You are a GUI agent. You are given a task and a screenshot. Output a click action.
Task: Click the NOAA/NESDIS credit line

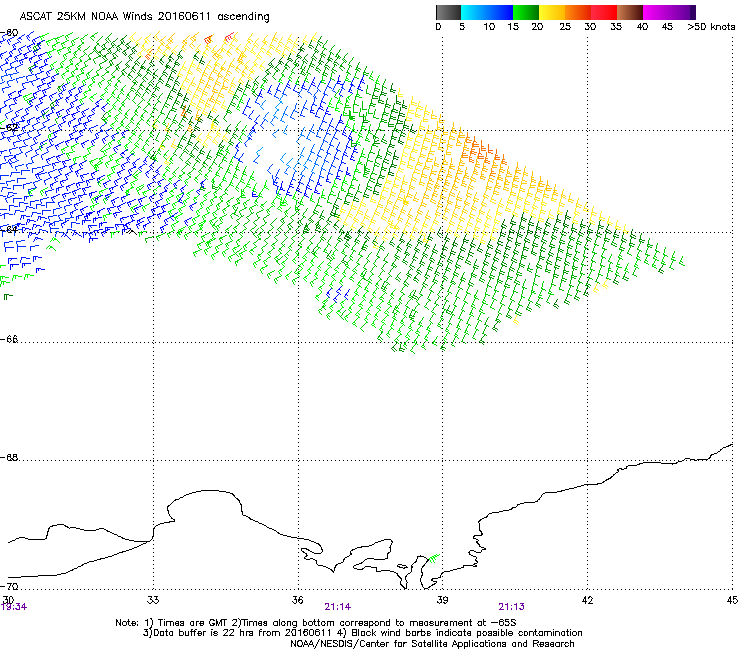tap(432, 644)
